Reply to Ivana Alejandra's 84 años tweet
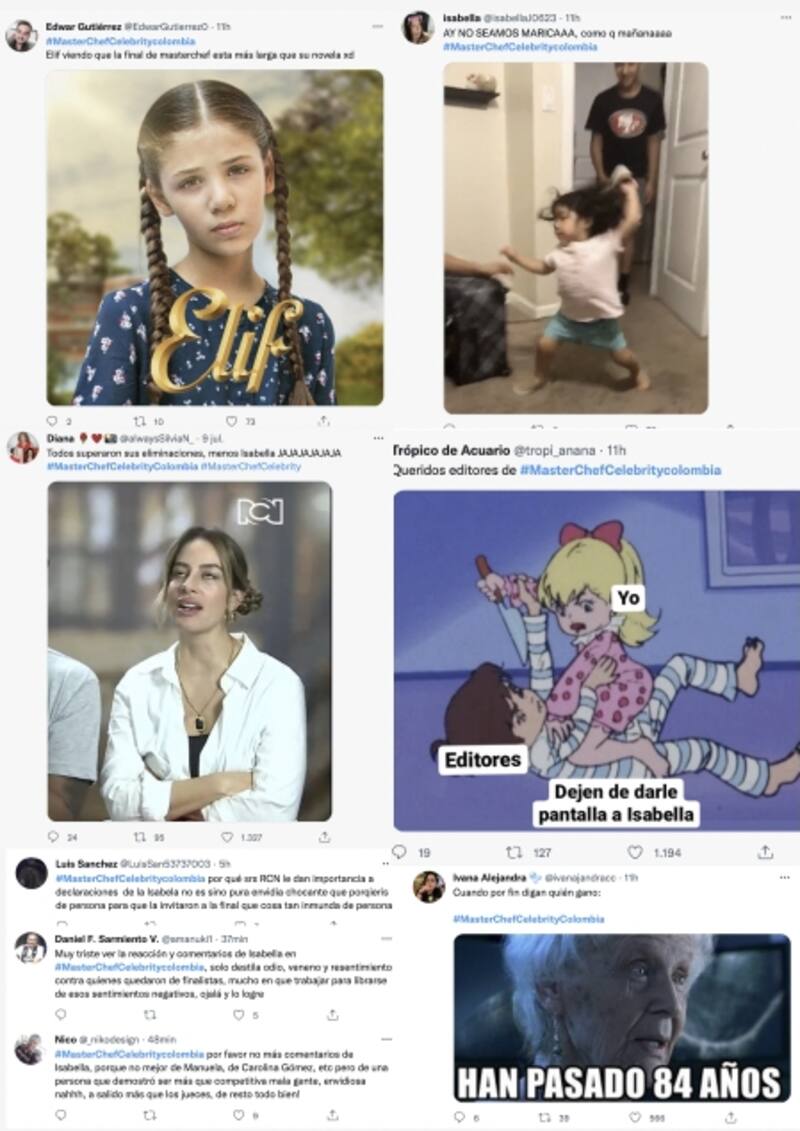800x1131 pixels. [x=459, y=1117]
